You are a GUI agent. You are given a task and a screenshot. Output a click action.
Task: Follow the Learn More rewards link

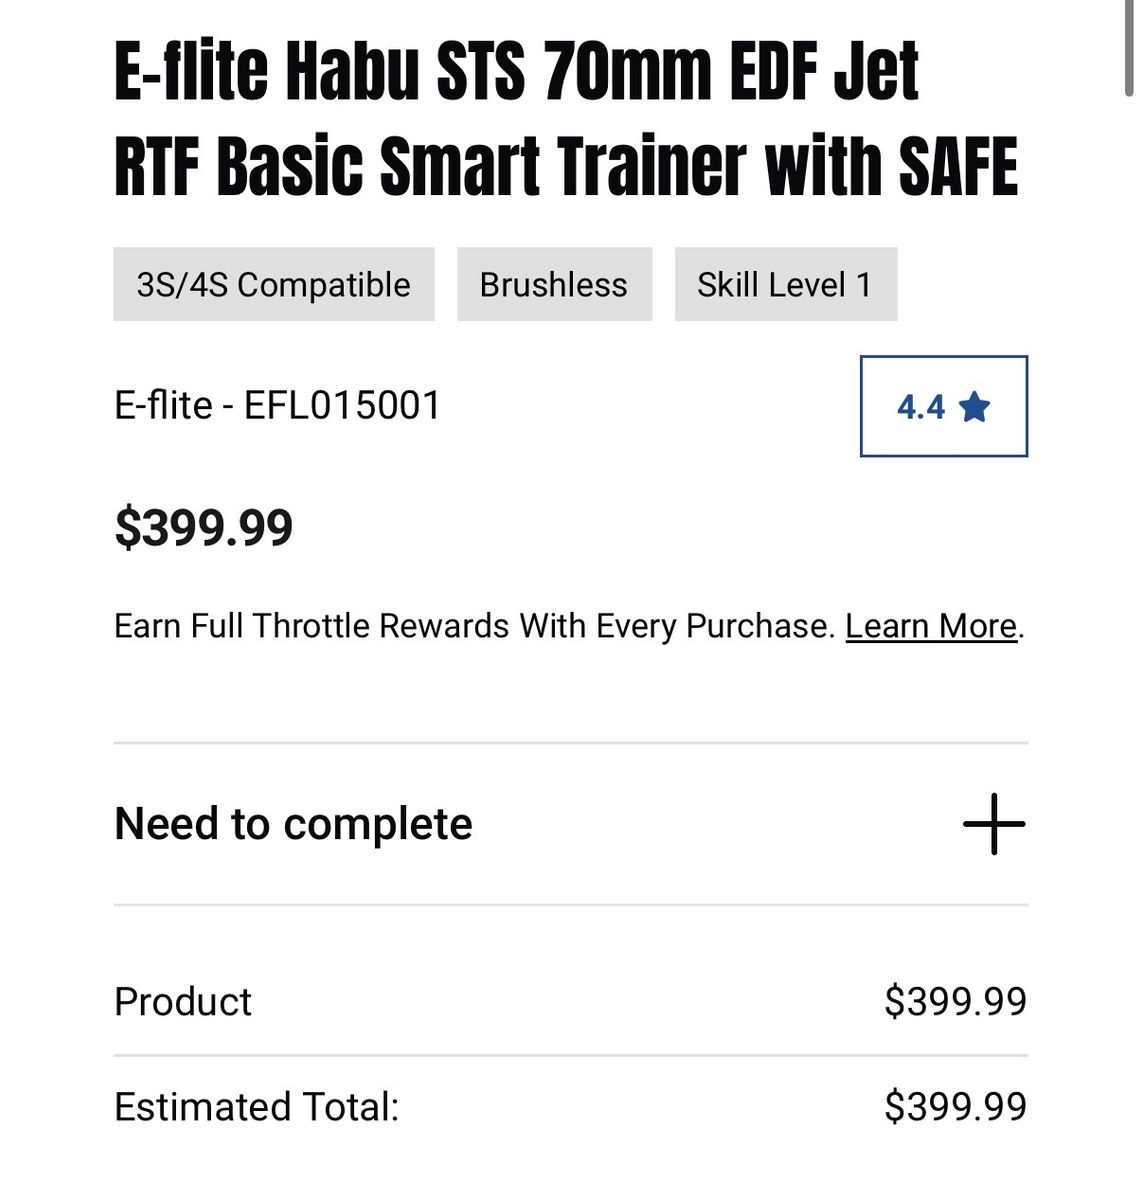pos(931,626)
